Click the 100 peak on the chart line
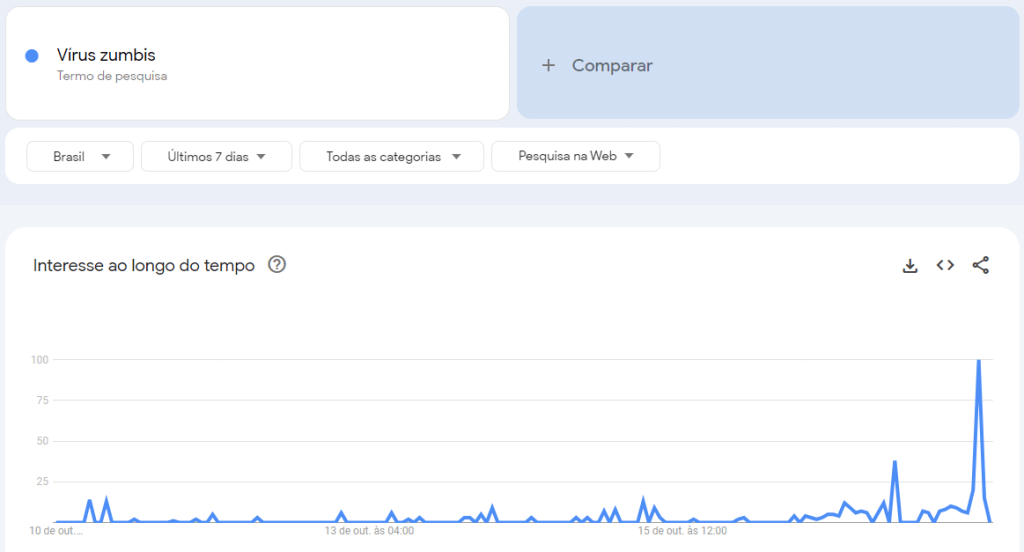Screen dimensions: 1024x552 978,360
